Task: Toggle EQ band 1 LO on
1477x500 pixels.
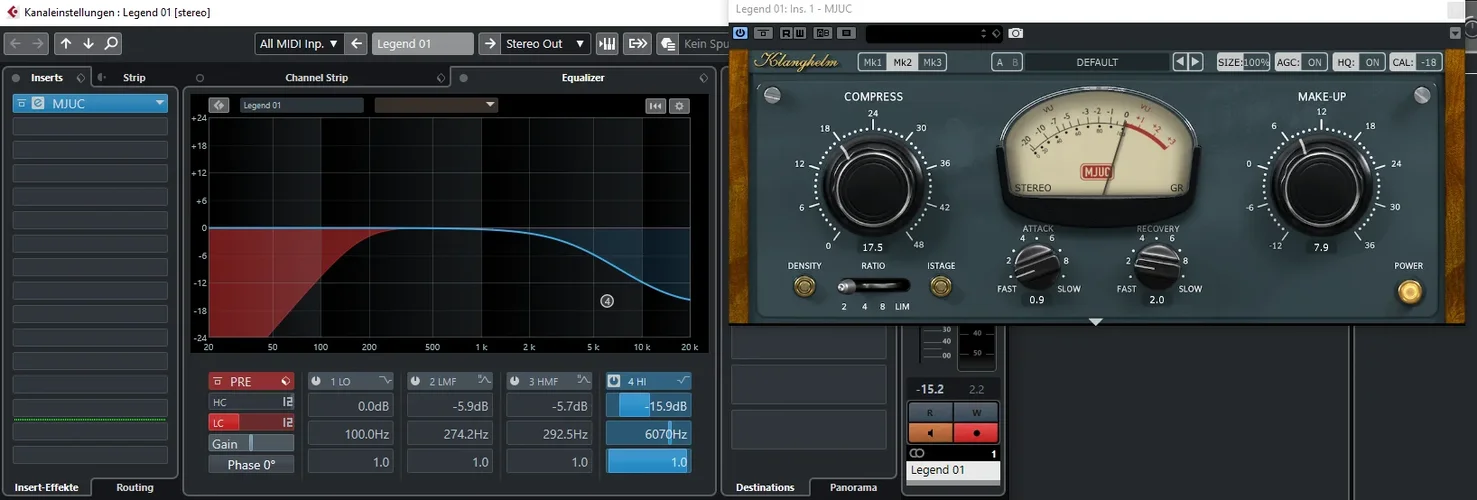Action: tap(316, 381)
